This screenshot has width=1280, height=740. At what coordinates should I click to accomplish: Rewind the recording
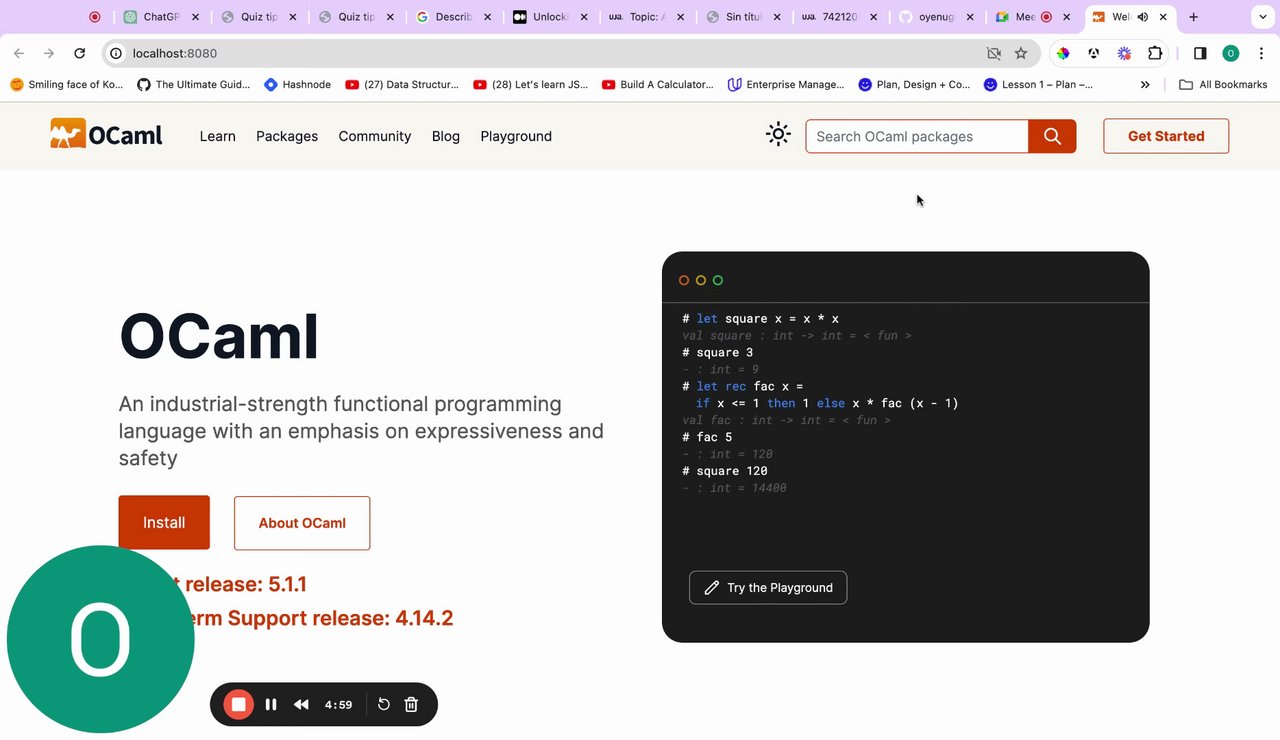(301, 704)
